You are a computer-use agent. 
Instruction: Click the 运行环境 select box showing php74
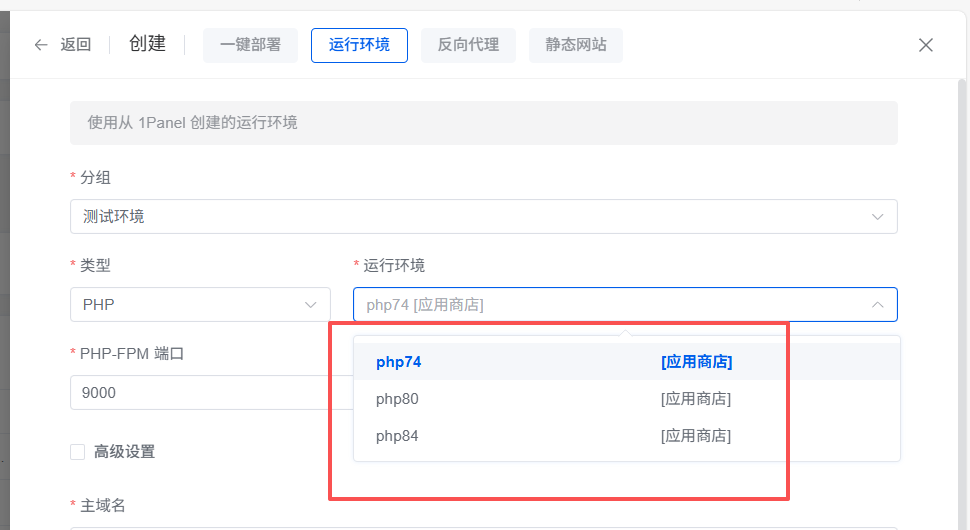600,305
